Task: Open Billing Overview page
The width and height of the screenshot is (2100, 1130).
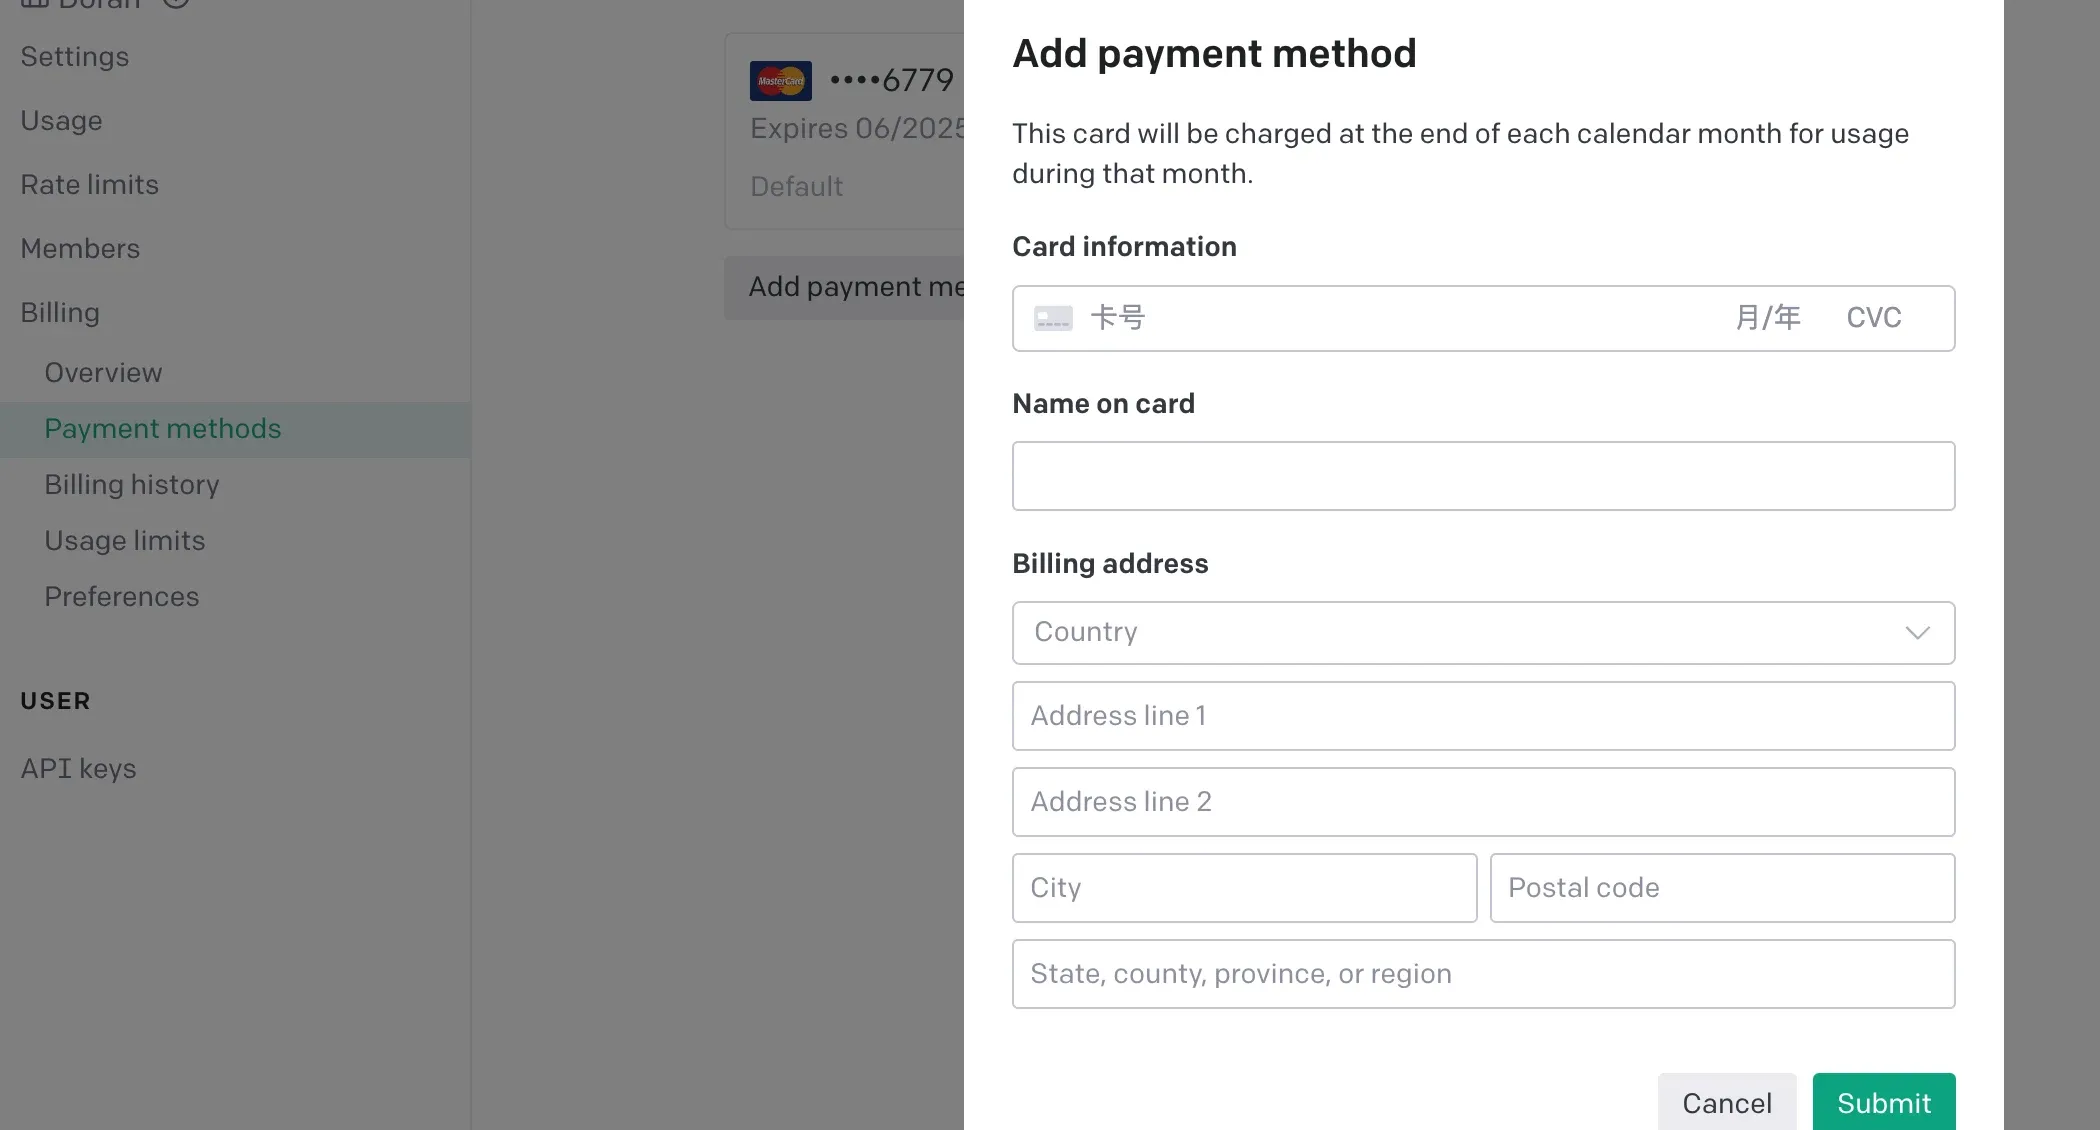Action: click(x=103, y=373)
